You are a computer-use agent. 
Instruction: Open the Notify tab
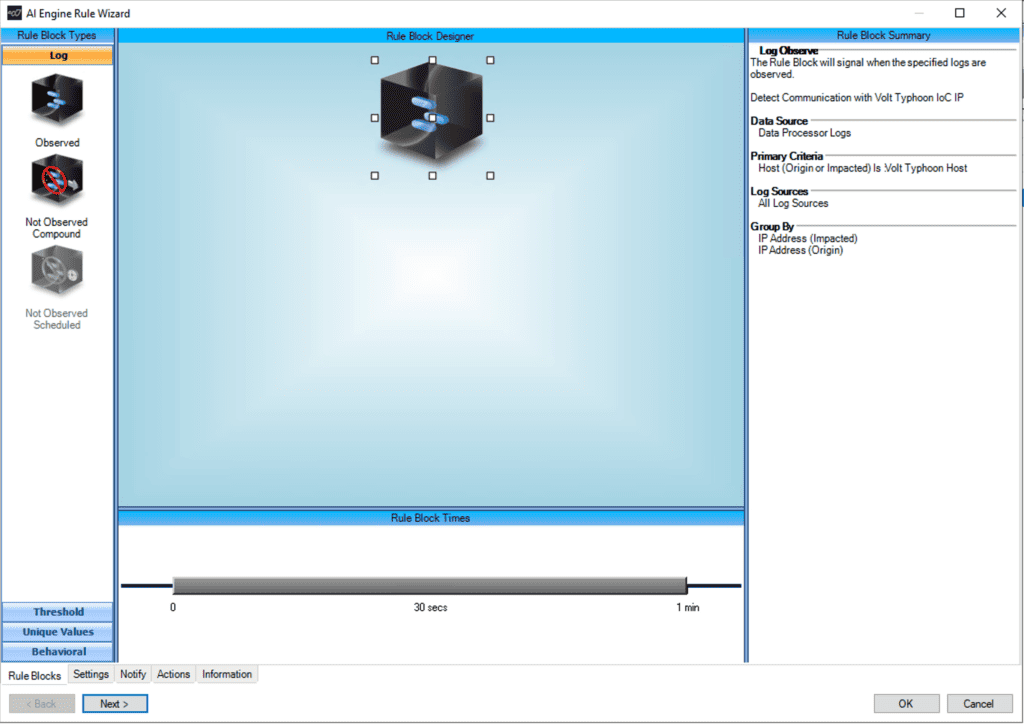pyautogui.click(x=133, y=674)
